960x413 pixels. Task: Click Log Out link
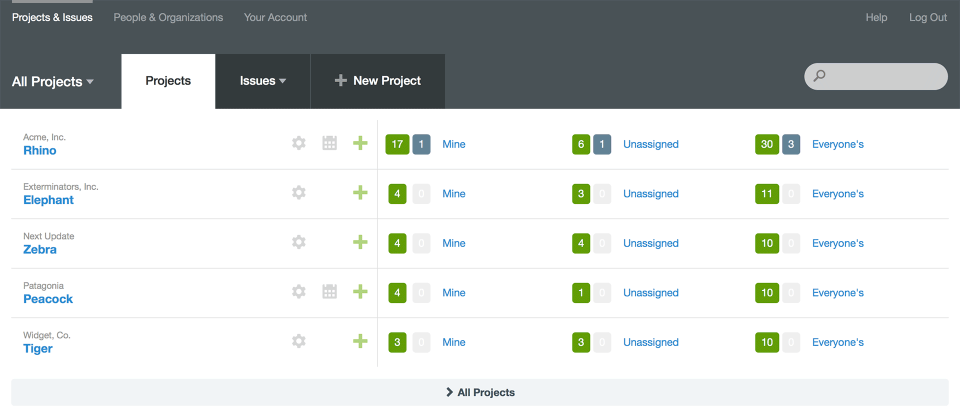[927, 17]
